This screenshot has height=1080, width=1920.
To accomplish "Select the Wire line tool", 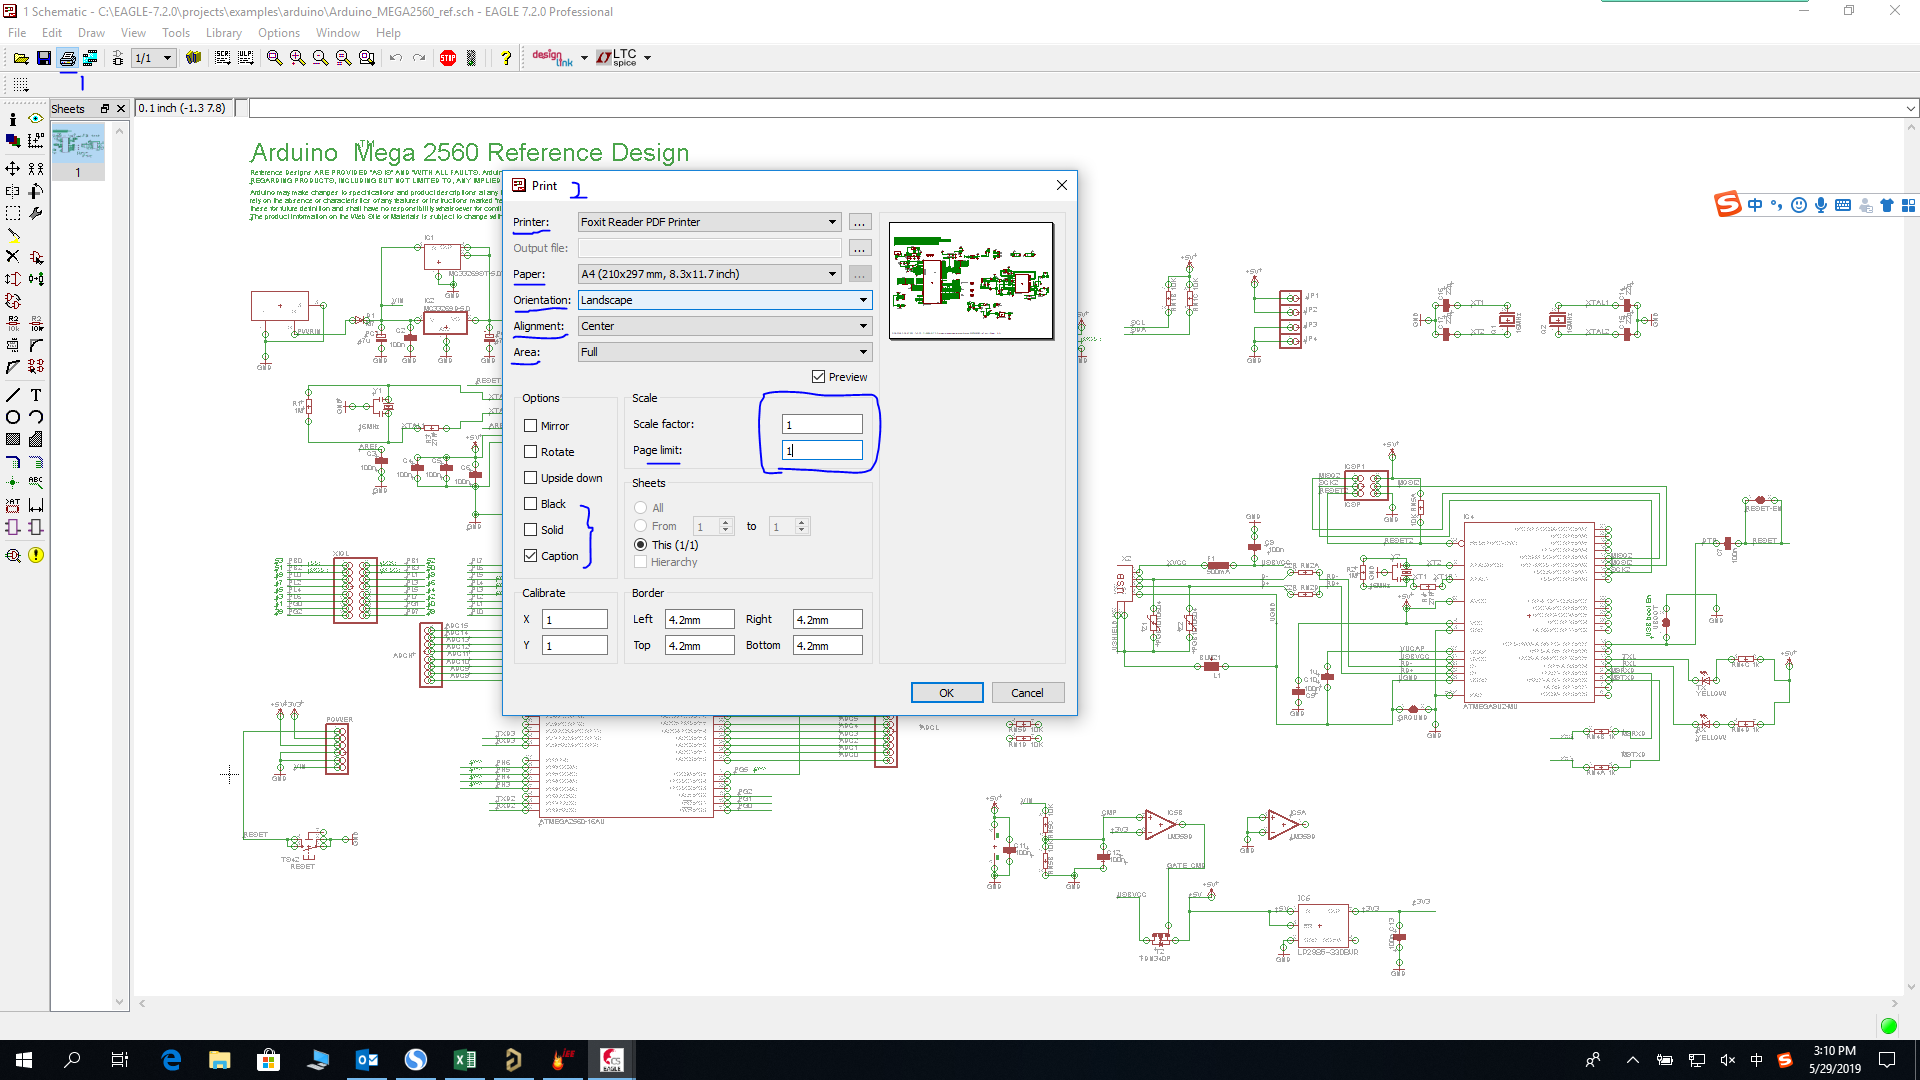I will coord(13,395).
